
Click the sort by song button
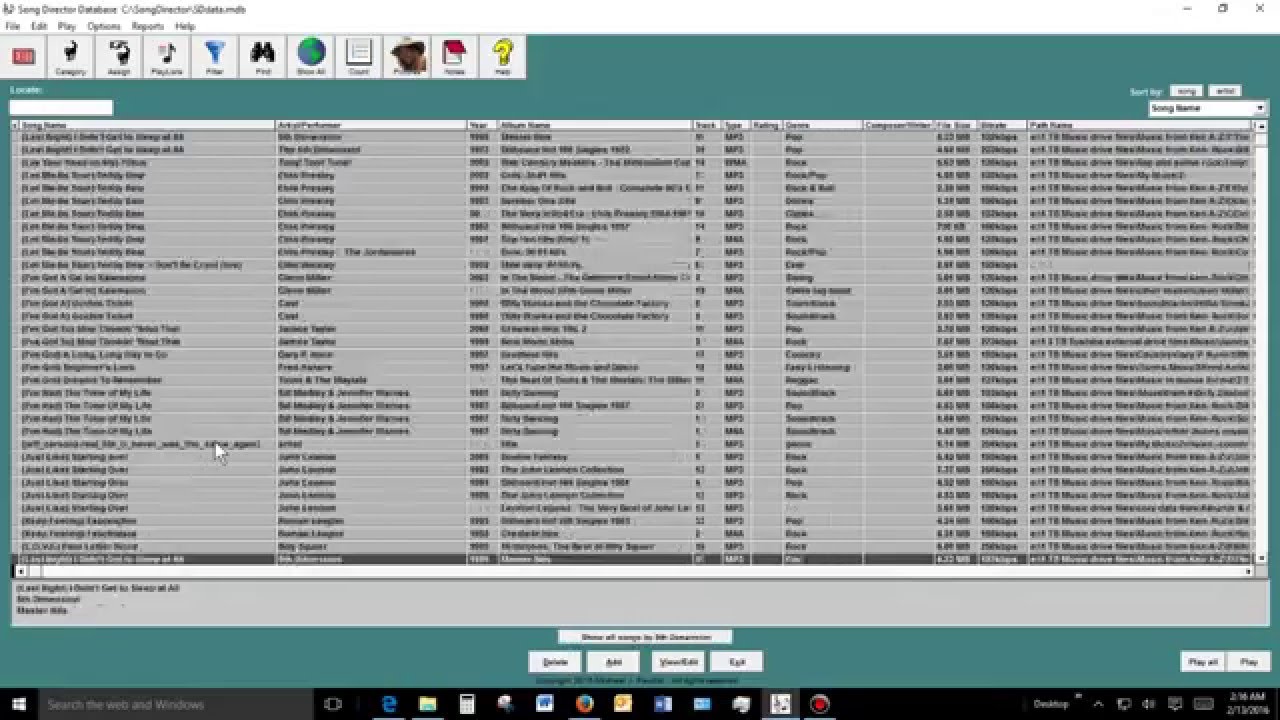point(1186,91)
